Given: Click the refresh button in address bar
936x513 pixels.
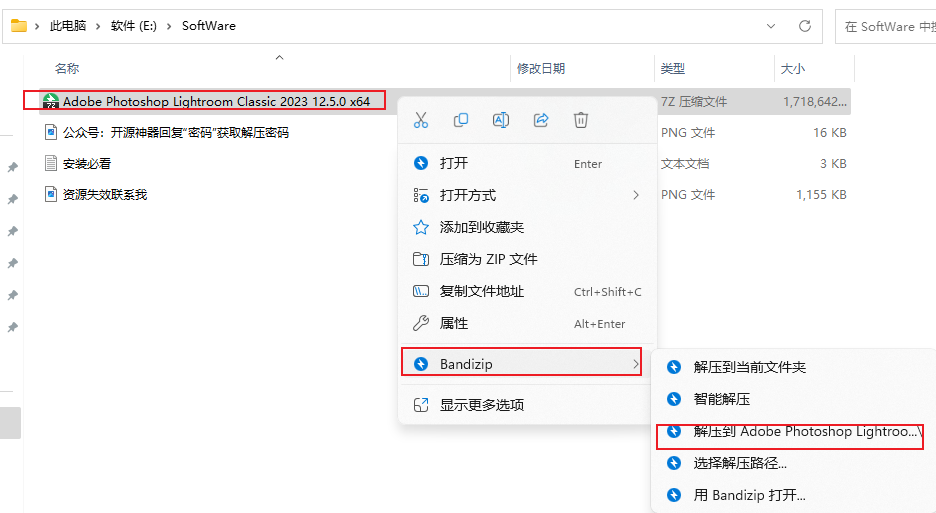Looking at the screenshot, I should pyautogui.click(x=805, y=26).
